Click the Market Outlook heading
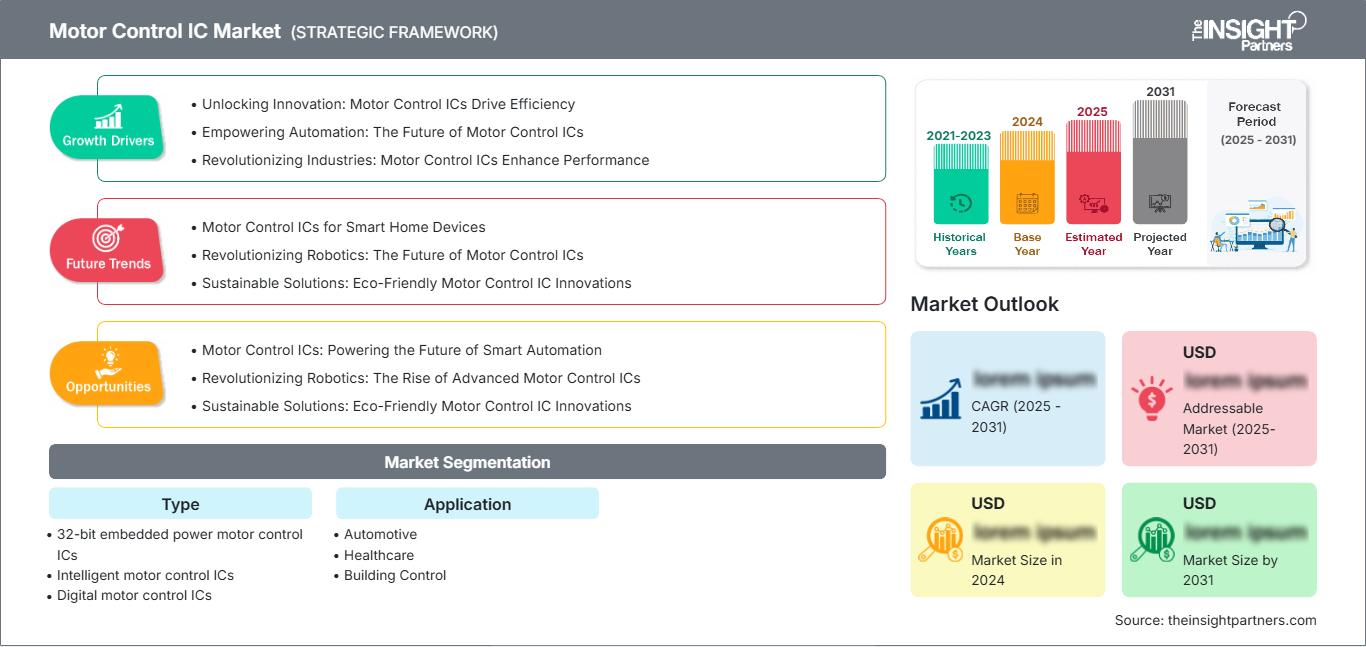Viewport: 1366px width, 647px height. (984, 304)
